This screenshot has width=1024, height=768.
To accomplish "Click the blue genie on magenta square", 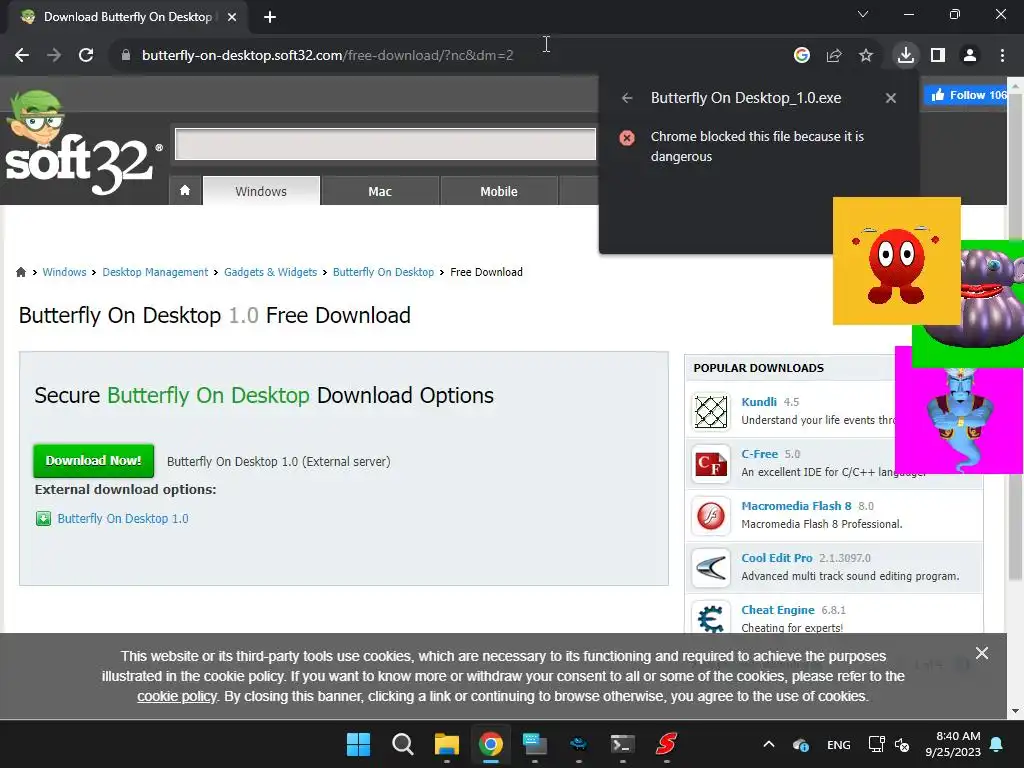I will 959,418.
